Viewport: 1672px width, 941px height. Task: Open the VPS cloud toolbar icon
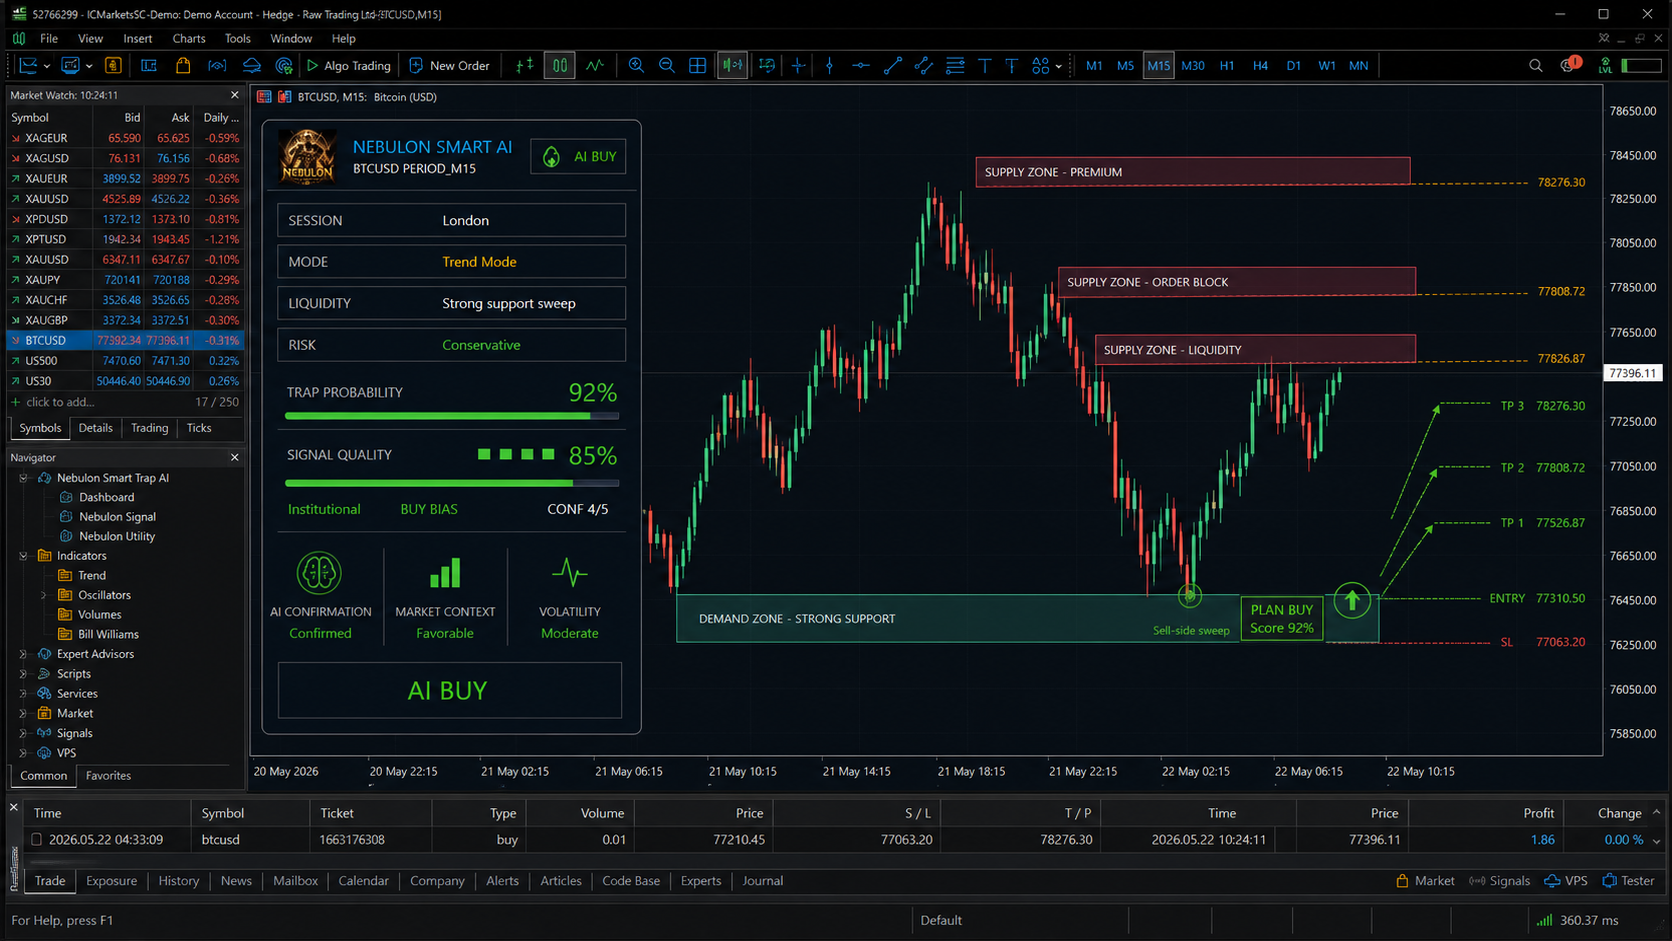pos(251,66)
